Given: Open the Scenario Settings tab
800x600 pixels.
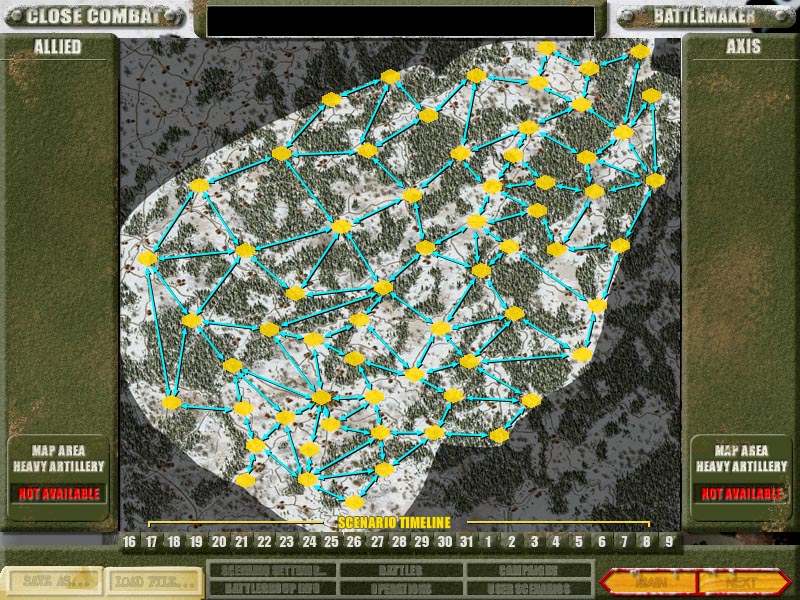Looking at the screenshot, I should pos(272,570).
